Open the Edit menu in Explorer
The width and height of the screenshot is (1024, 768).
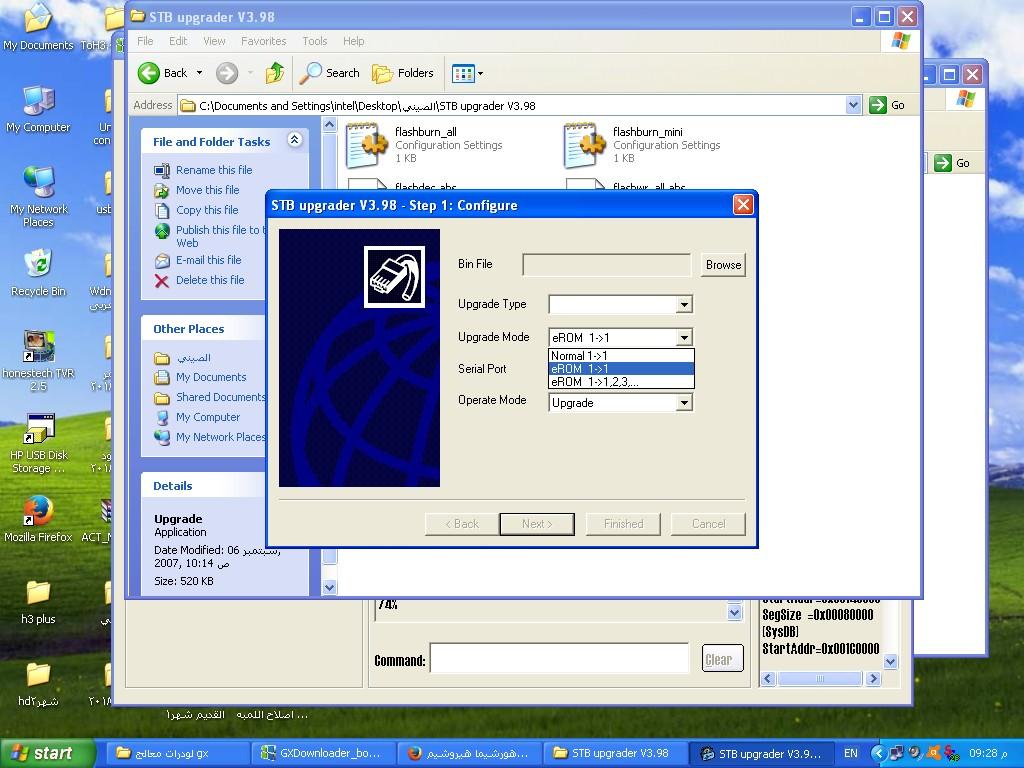(178, 41)
